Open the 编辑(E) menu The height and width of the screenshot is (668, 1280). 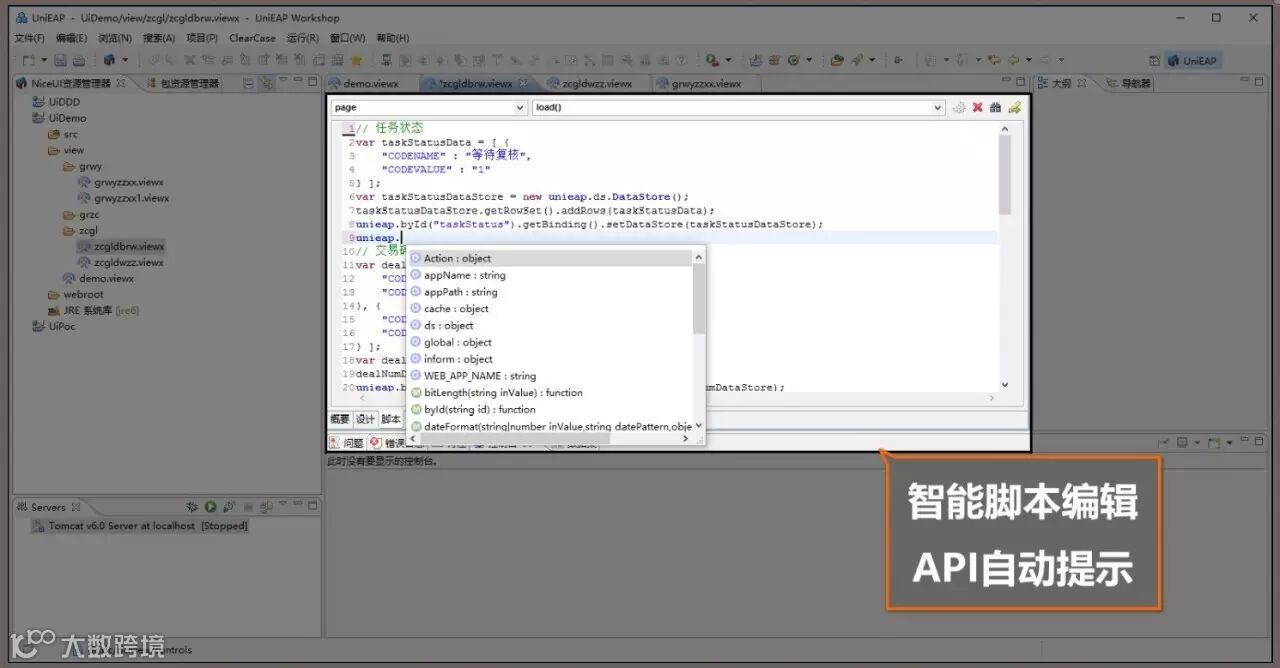pyautogui.click(x=71, y=38)
